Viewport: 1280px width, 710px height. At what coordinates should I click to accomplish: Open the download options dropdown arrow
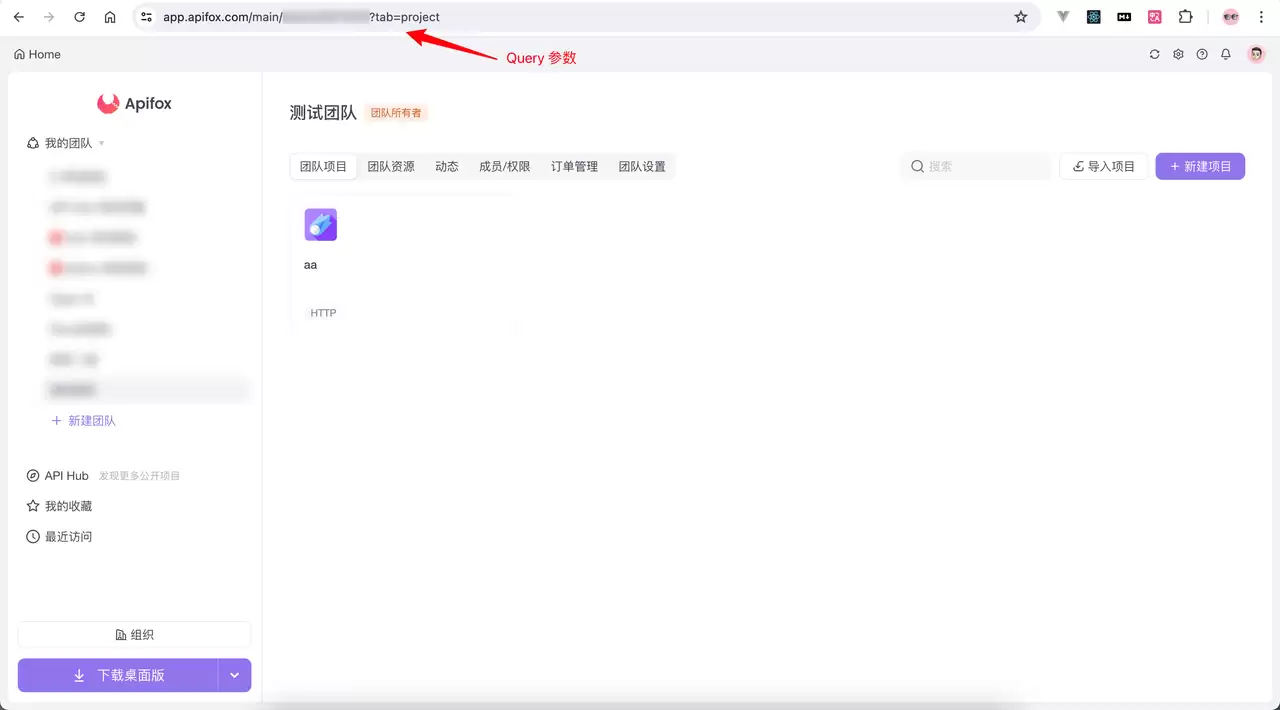click(234, 676)
